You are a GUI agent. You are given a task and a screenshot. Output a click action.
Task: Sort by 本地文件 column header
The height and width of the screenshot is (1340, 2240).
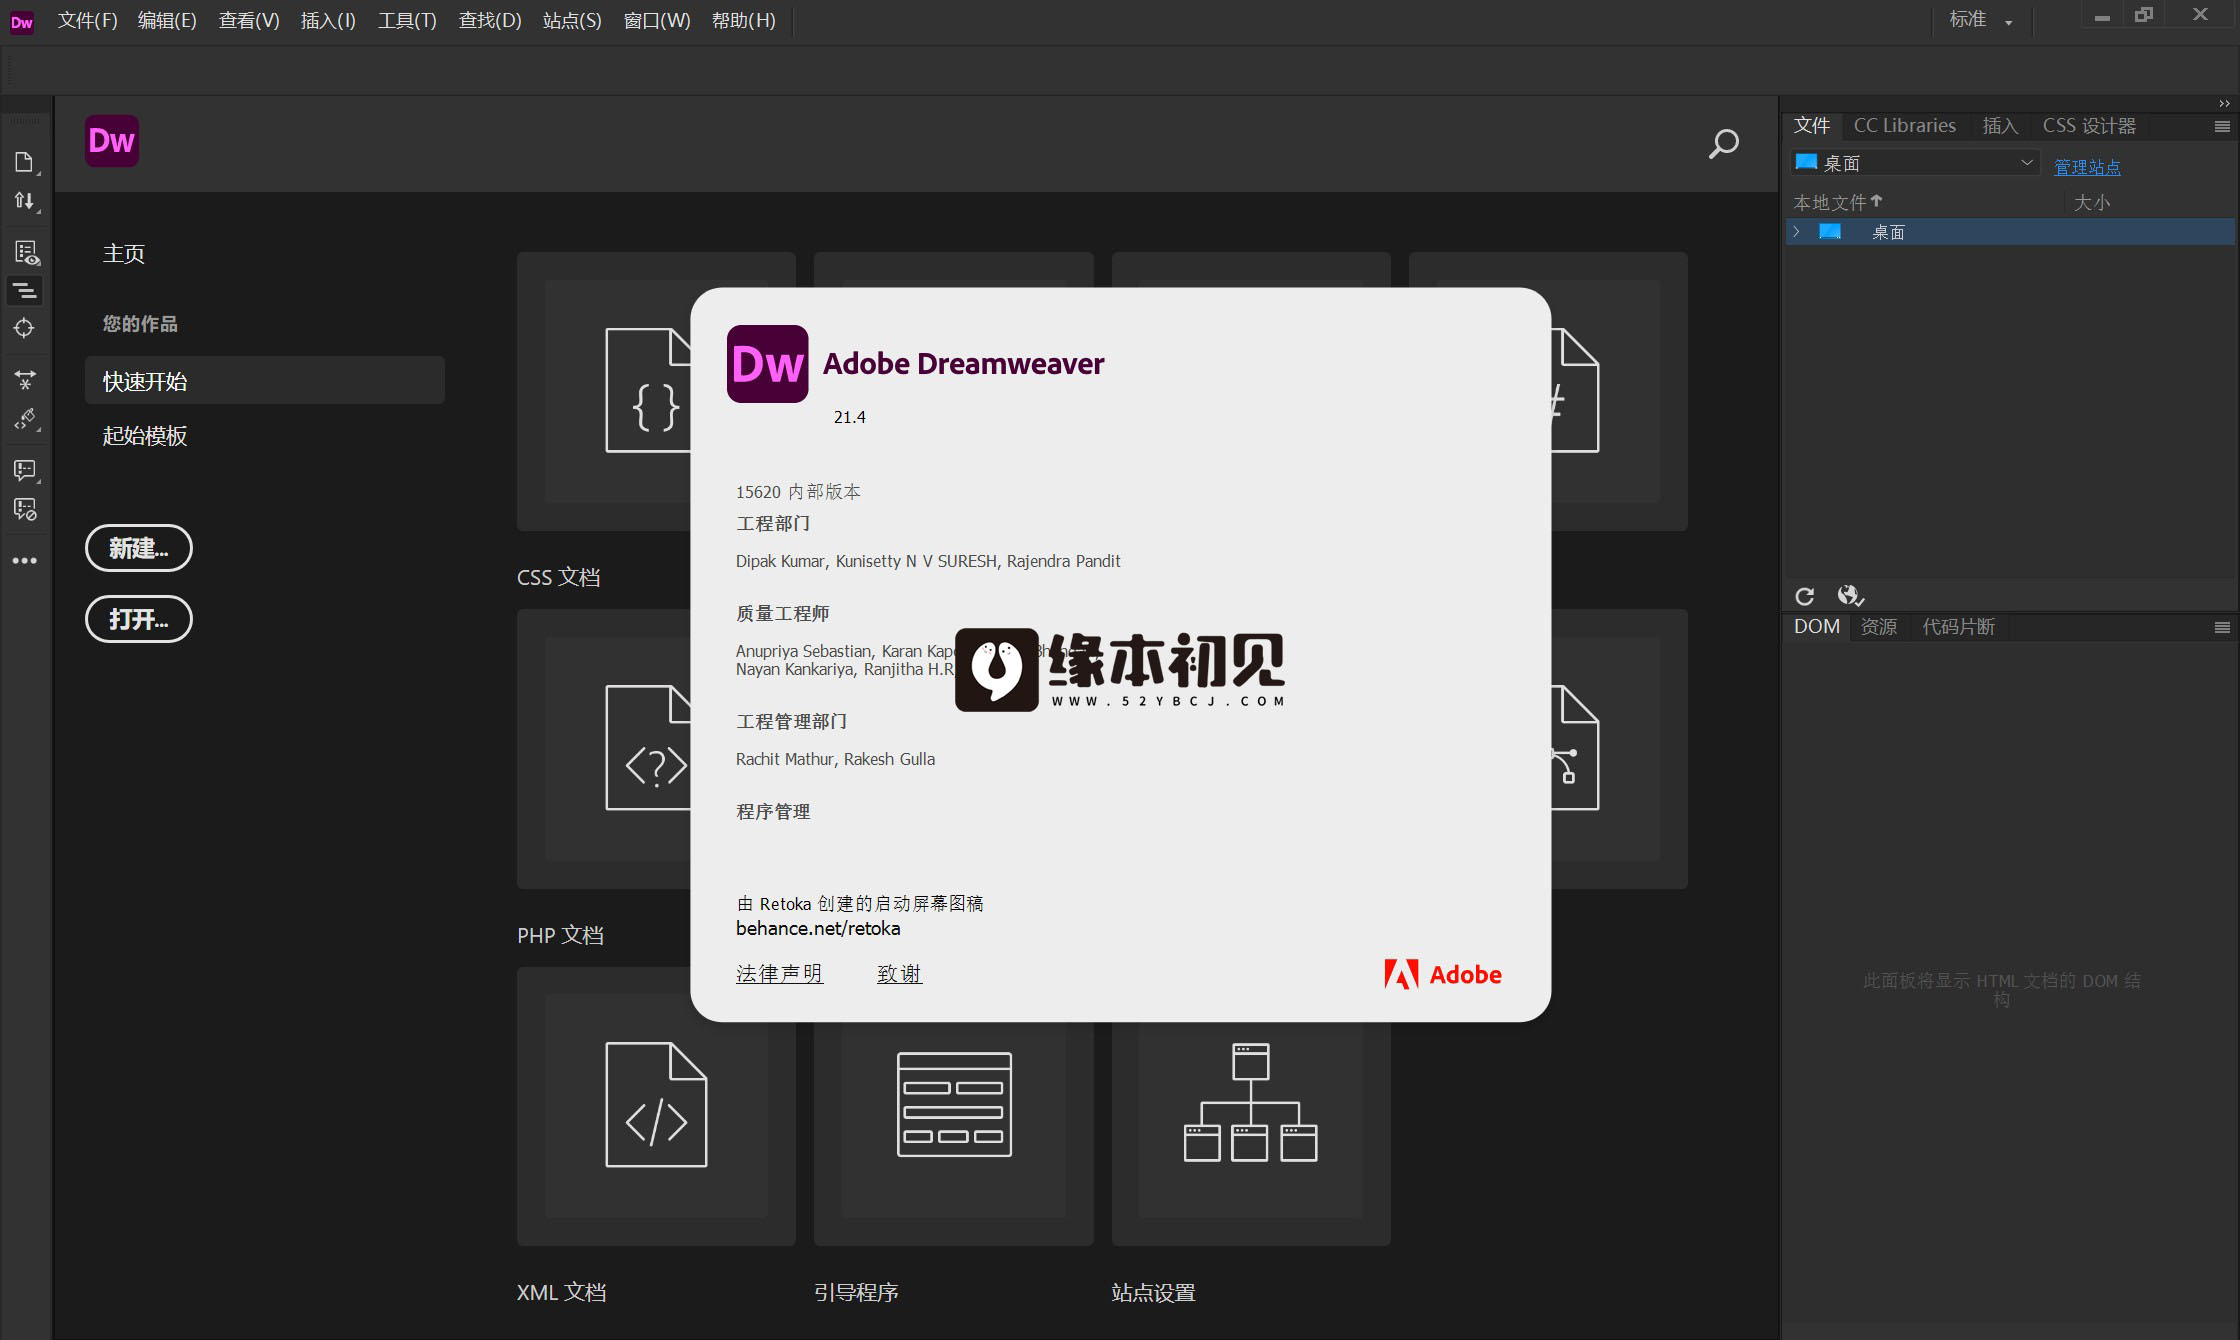1837,202
